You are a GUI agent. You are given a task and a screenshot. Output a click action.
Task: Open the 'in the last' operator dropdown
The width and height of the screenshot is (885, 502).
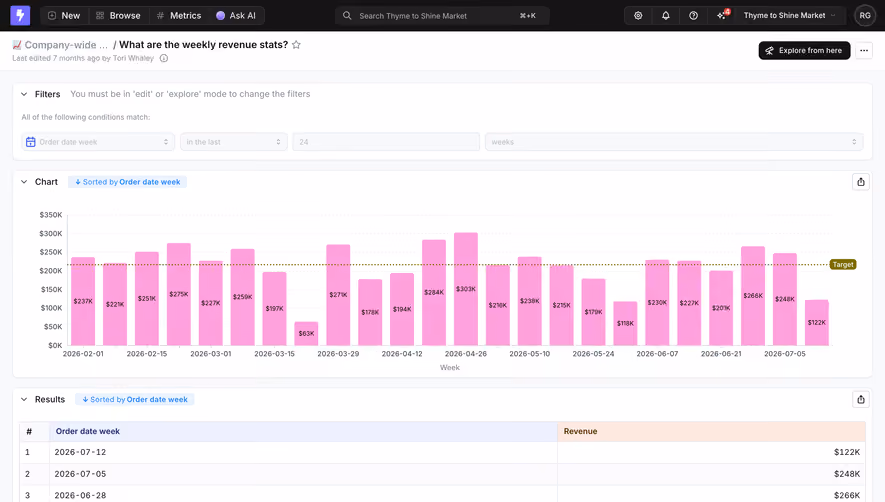pos(234,142)
